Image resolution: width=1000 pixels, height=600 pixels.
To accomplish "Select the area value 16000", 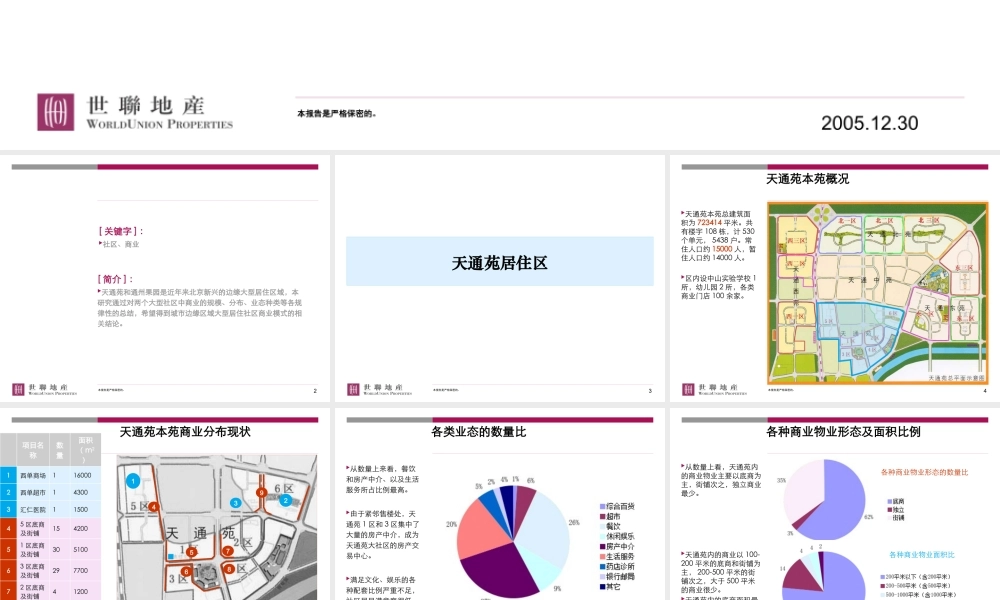I will coord(82,475).
